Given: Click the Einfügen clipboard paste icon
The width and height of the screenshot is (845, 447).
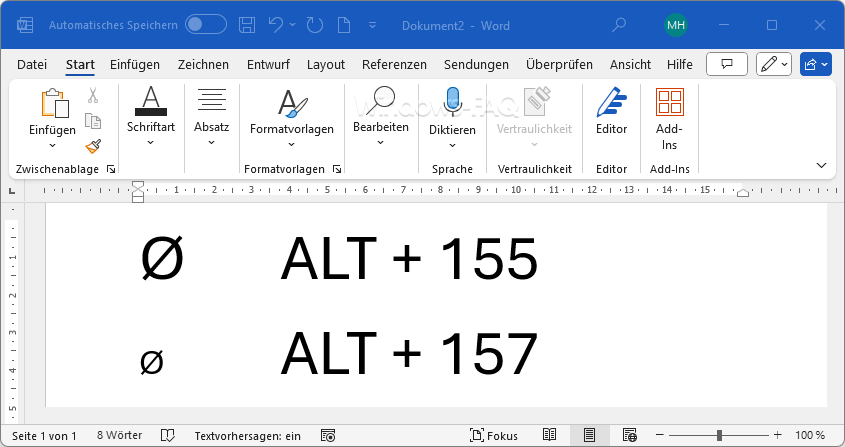Looking at the screenshot, I should point(54,103).
